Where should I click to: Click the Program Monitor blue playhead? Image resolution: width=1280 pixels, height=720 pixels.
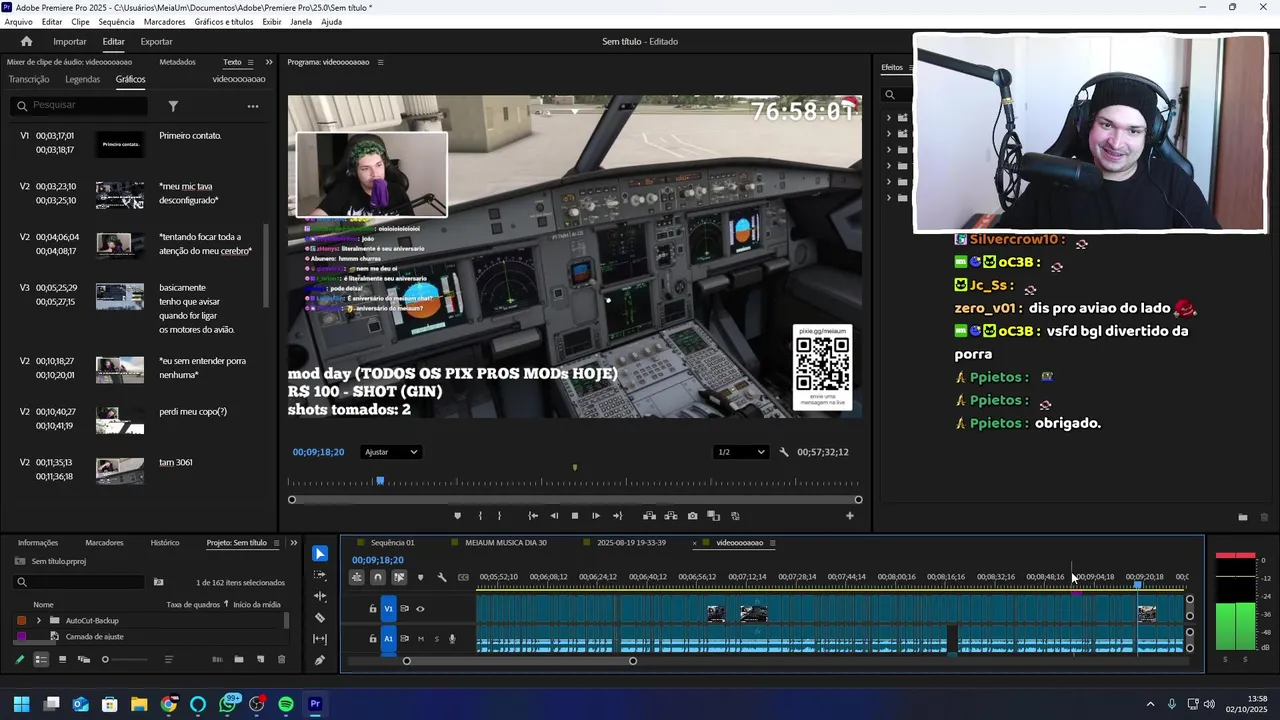tap(379, 481)
